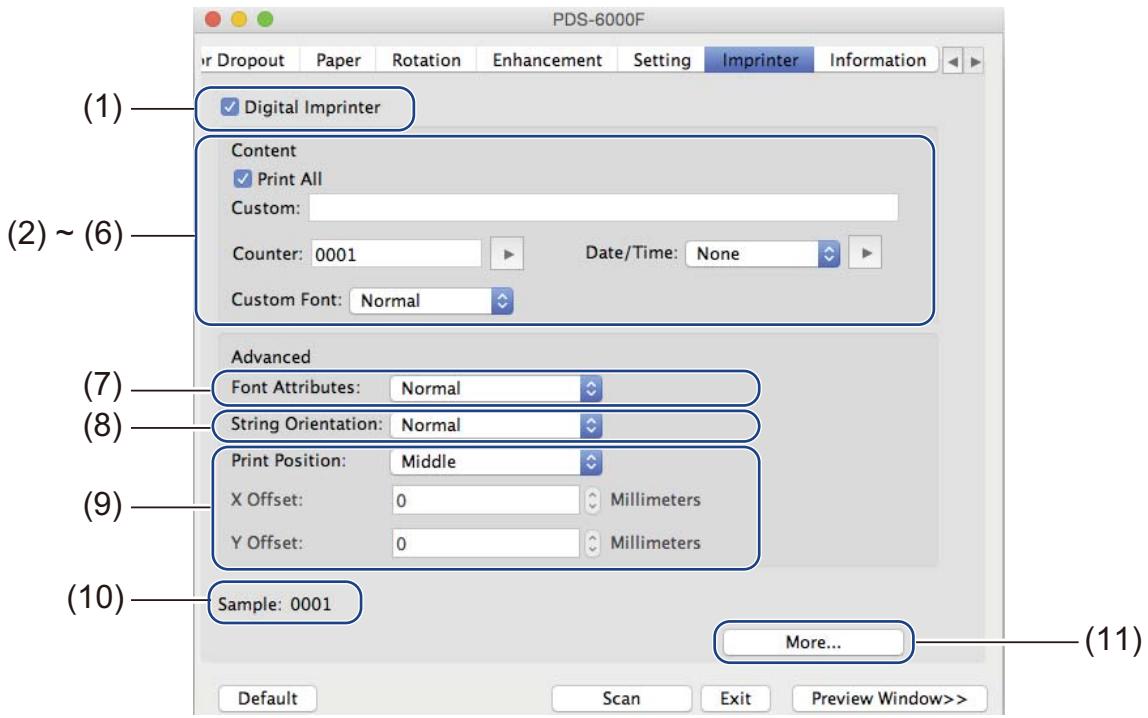Click the Scan button
1148x718 pixels.
click(621, 698)
